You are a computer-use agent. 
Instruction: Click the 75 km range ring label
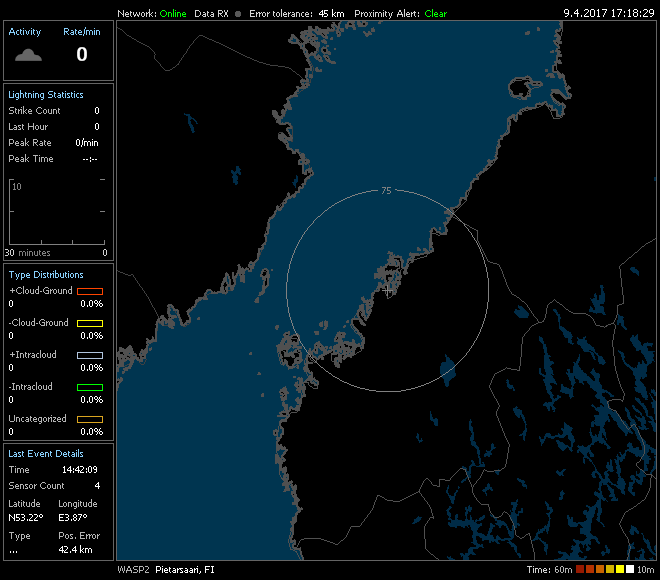coord(386,190)
